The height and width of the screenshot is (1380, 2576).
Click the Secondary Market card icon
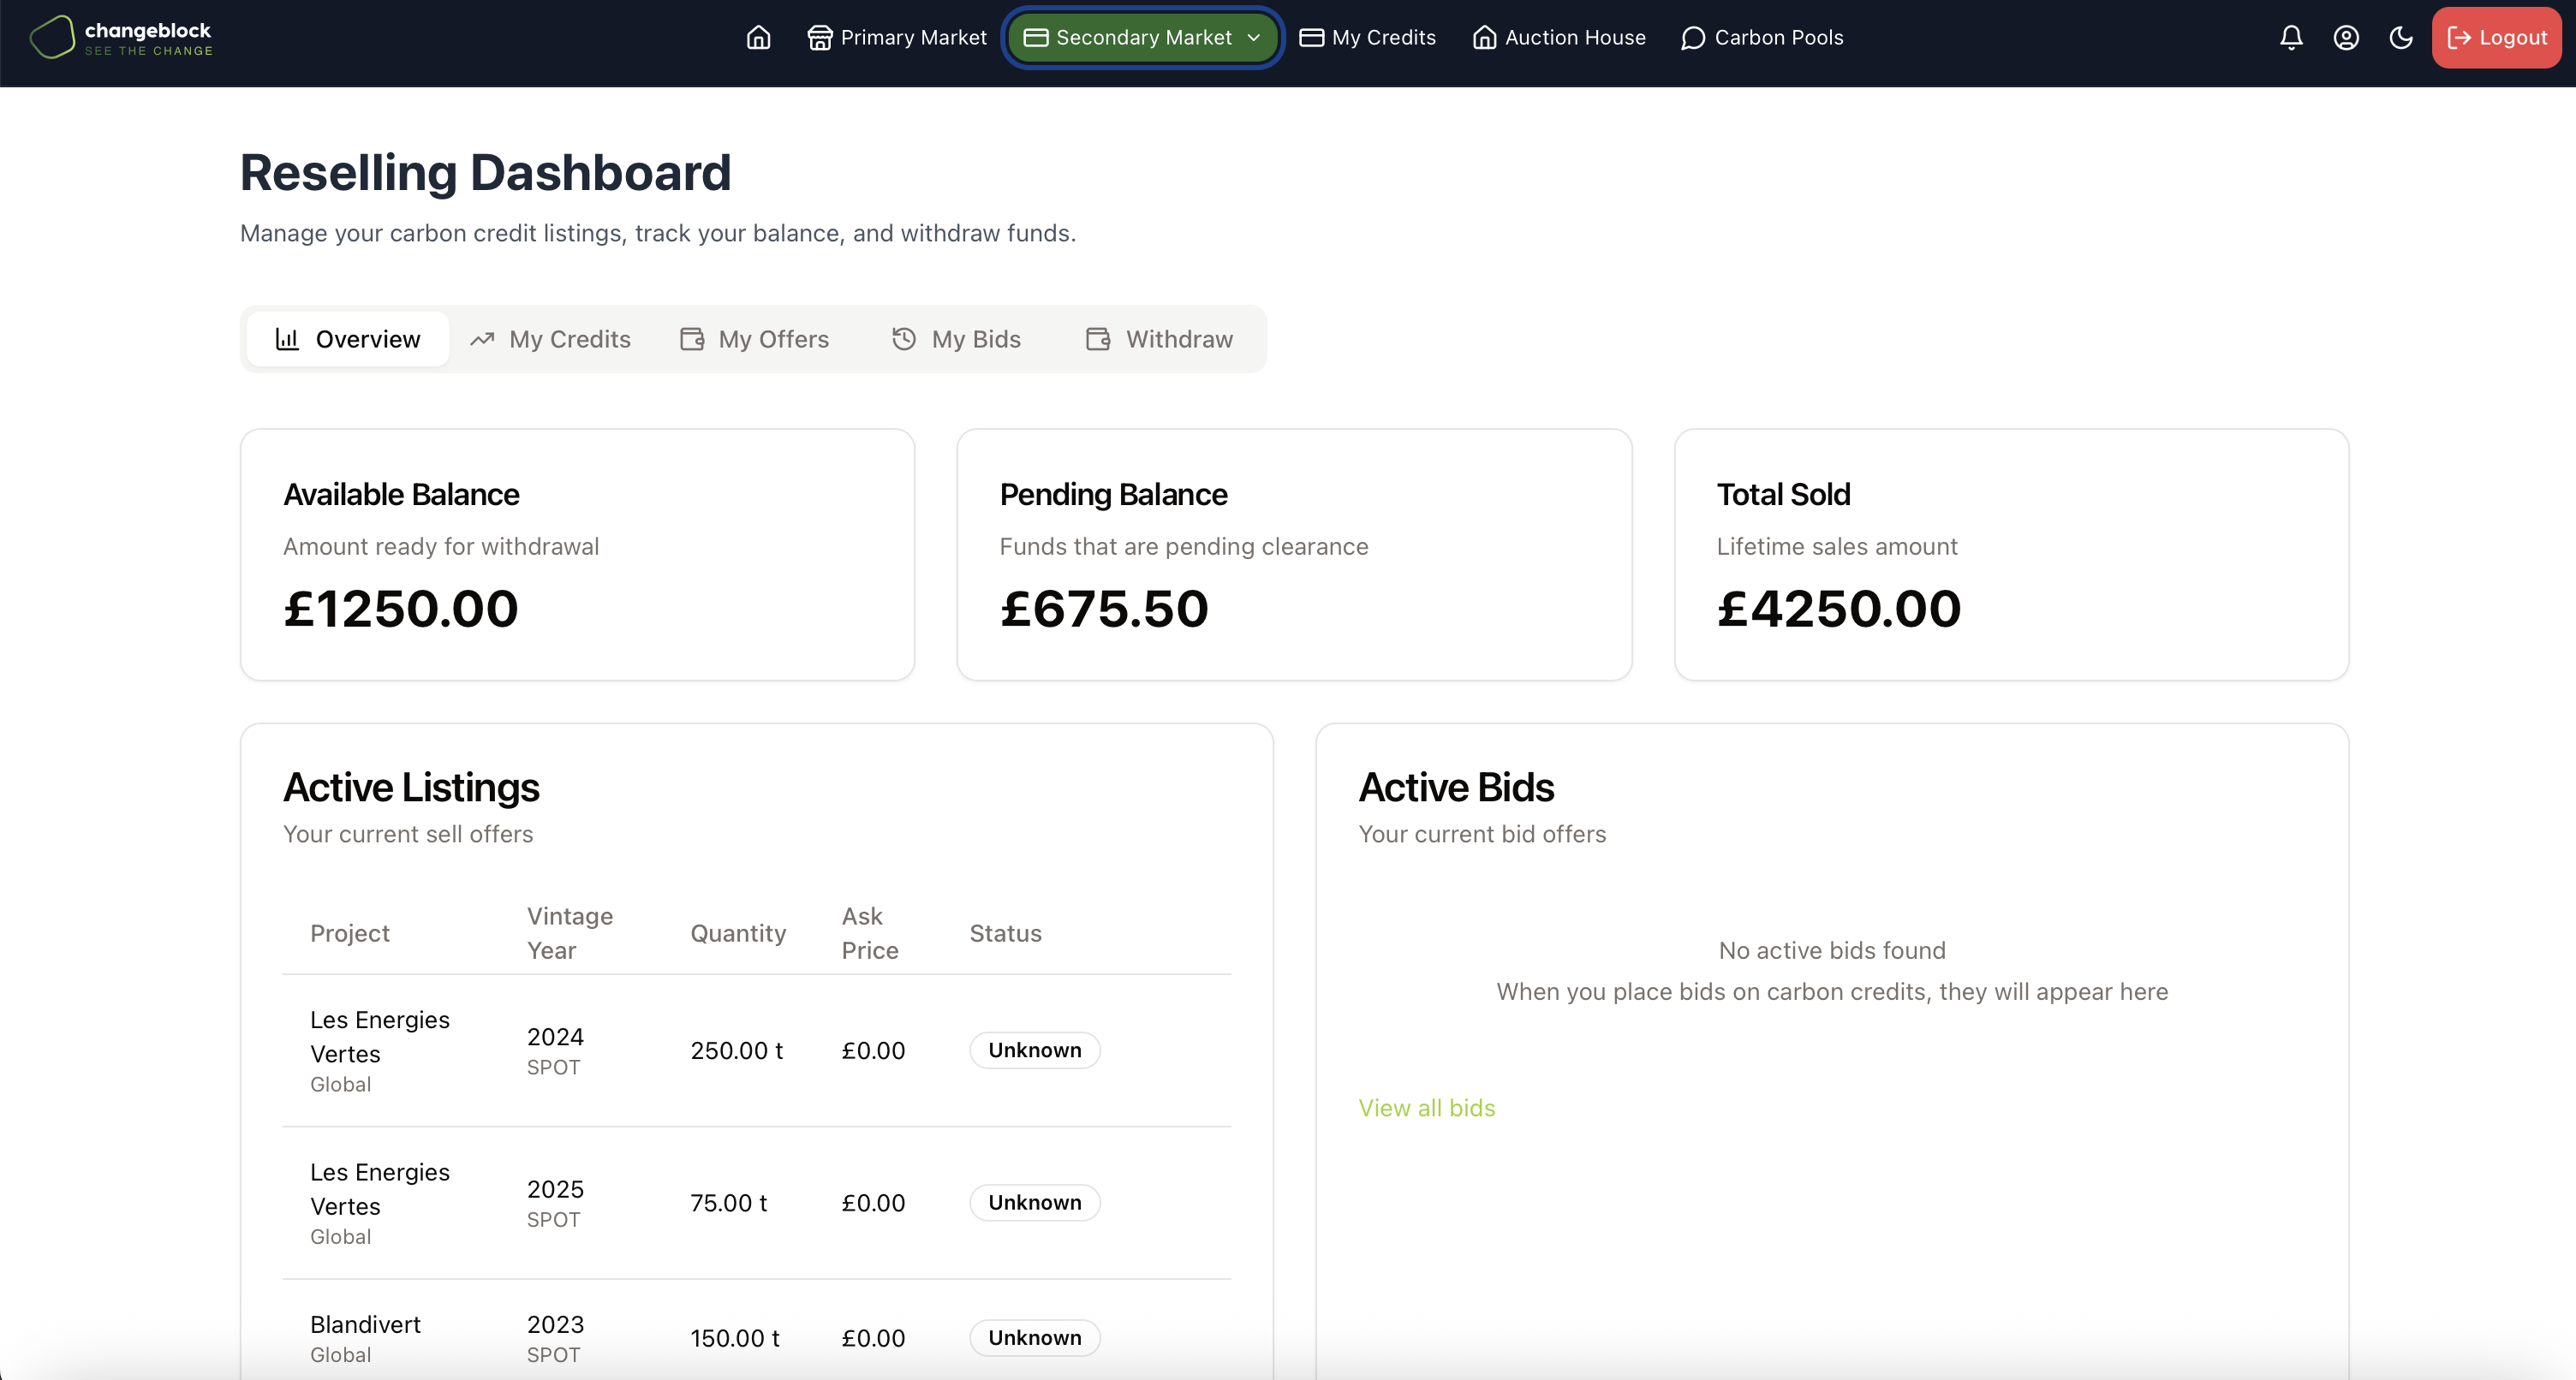coord(1036,38)
